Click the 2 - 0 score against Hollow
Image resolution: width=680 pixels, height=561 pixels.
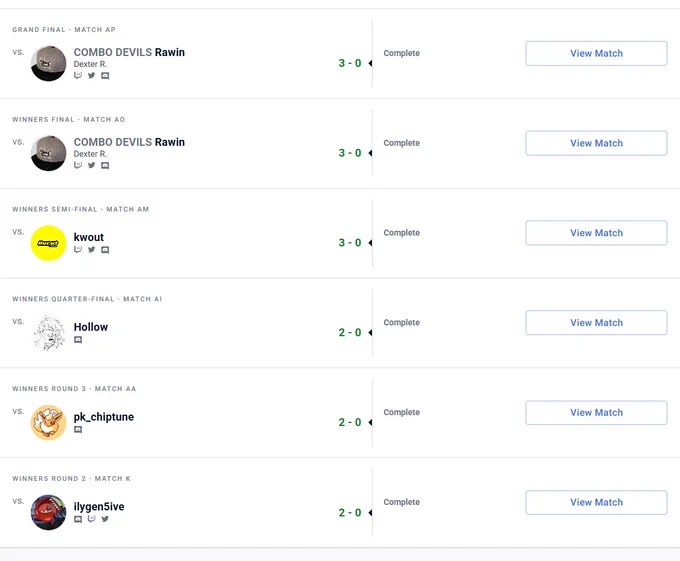[x=350, y=333]
